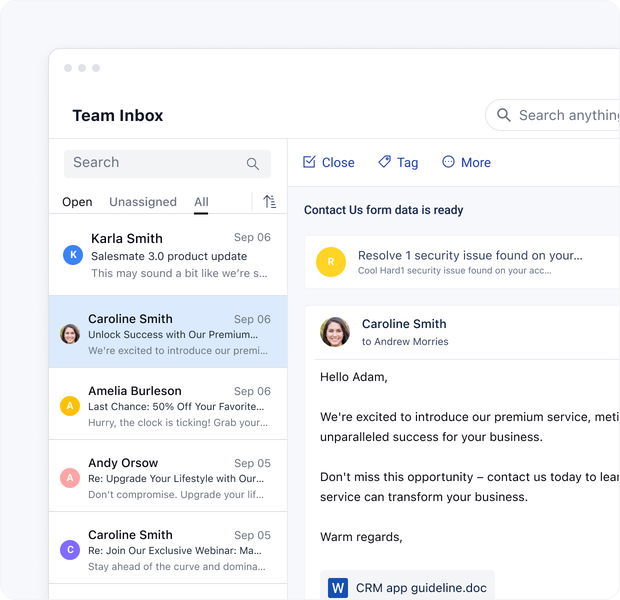
Task: Click the magnifier icon in the inbox search box
Action: [253, 163]
